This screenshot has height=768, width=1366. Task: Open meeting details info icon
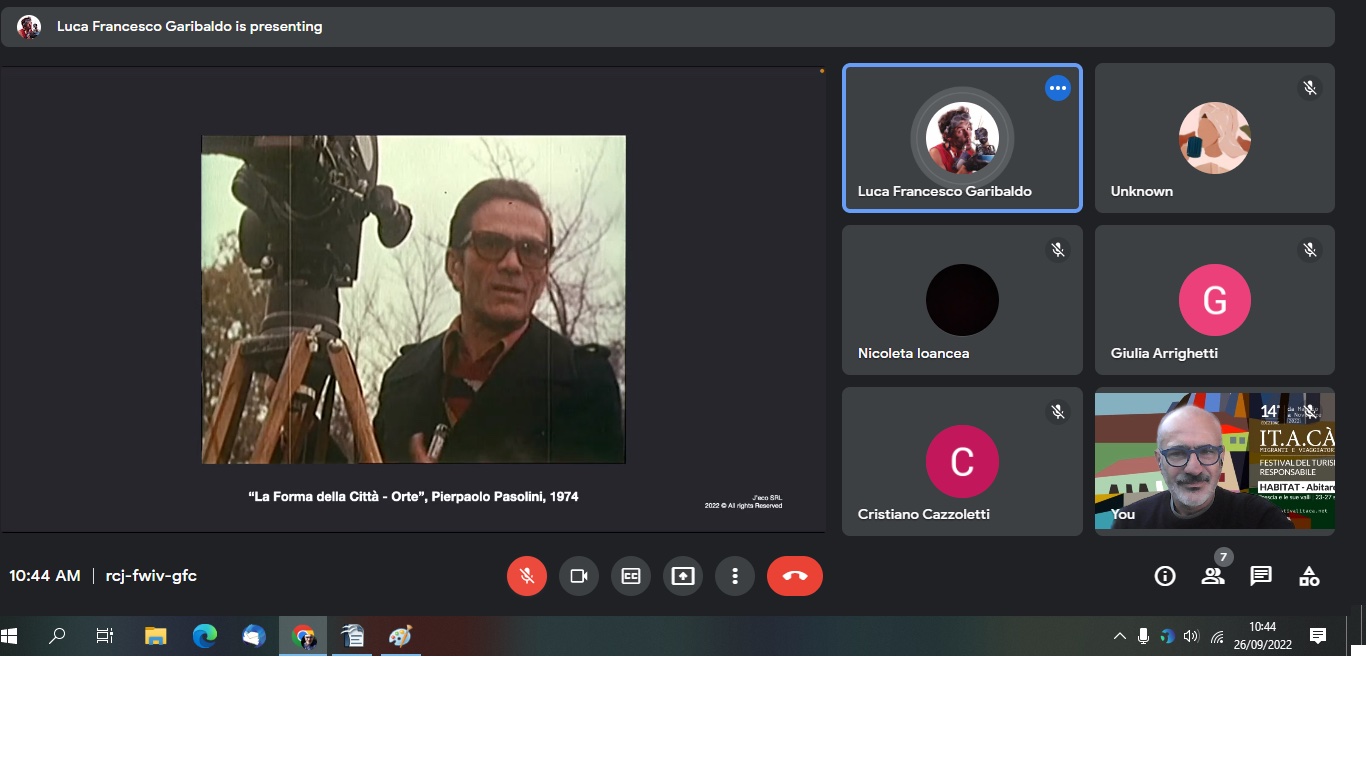[x=1165, y=576]
